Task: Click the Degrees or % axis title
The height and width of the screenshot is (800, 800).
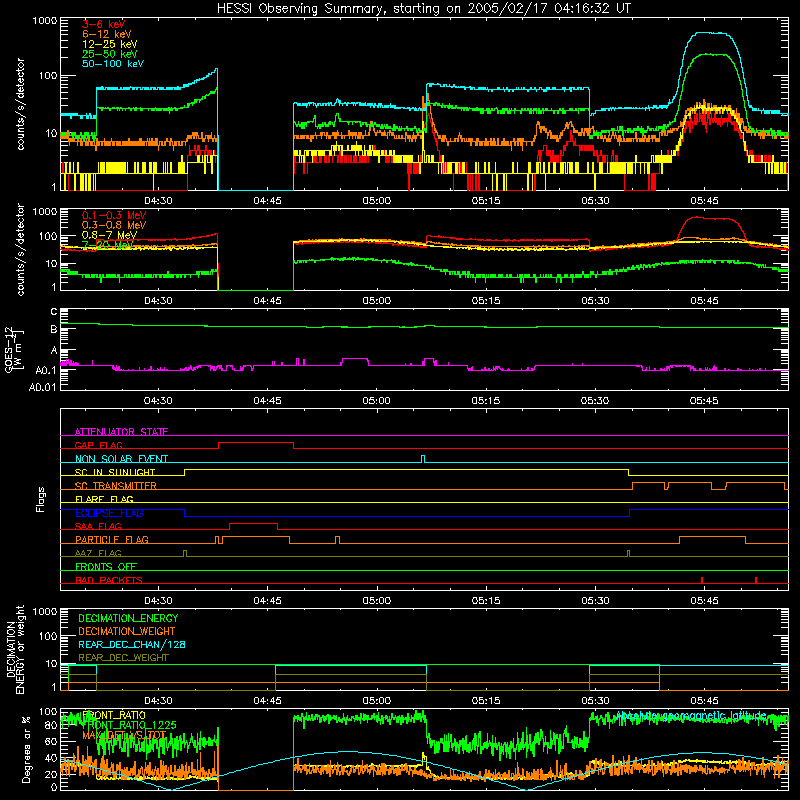Action: pyautogui.click(x=26, y=749)
